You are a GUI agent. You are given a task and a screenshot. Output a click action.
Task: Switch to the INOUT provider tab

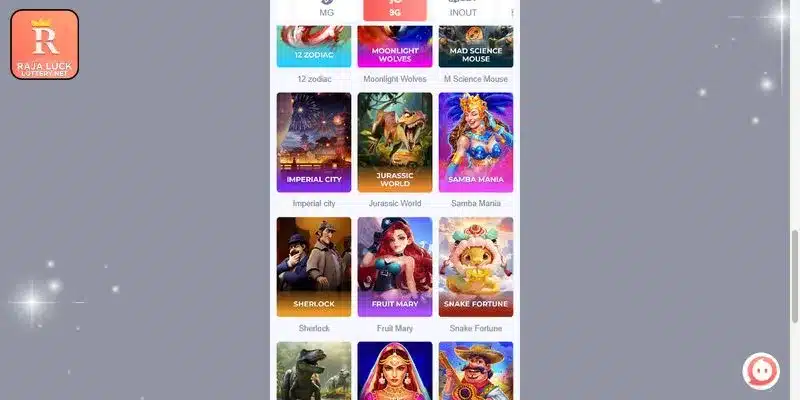tap(463, 9)
